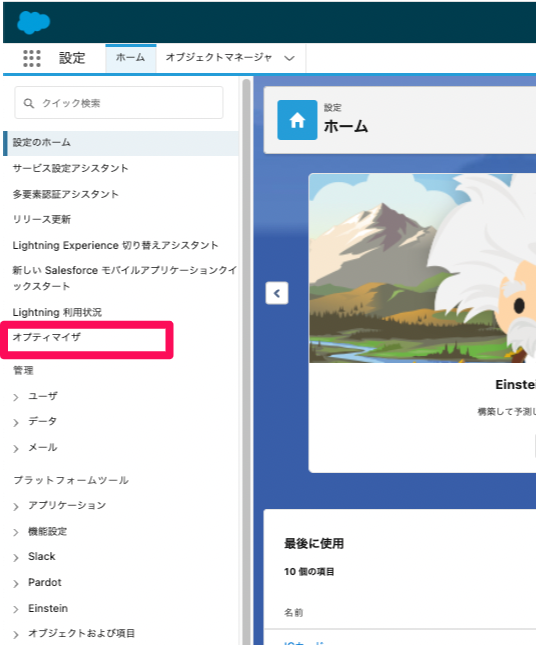Screen dimensions: 536x645
Task: Open 新しい Salesforce モバイルアプリケーションクイックスタート
Action: tap(125, 278)
